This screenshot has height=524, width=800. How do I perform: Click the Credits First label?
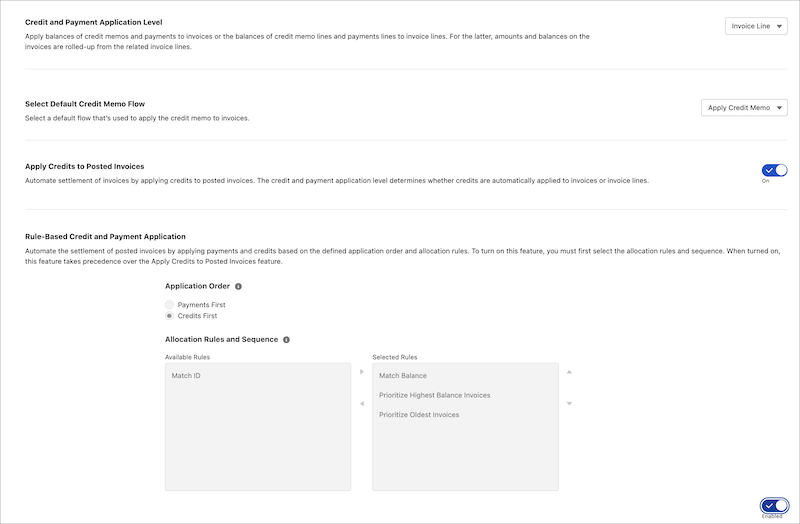[197, 316]
